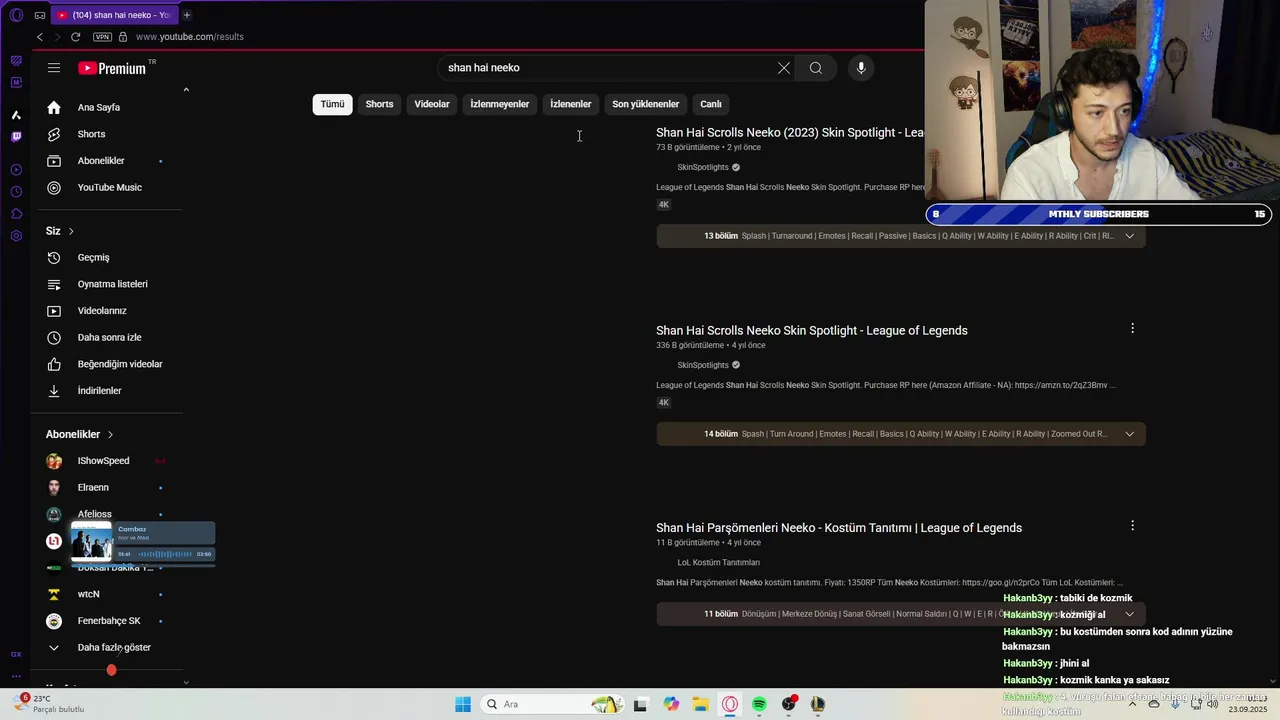The image size is (1280, 720).
Task: Click the address bar URL youtube.com/results
Action: (x=190, y=37)
